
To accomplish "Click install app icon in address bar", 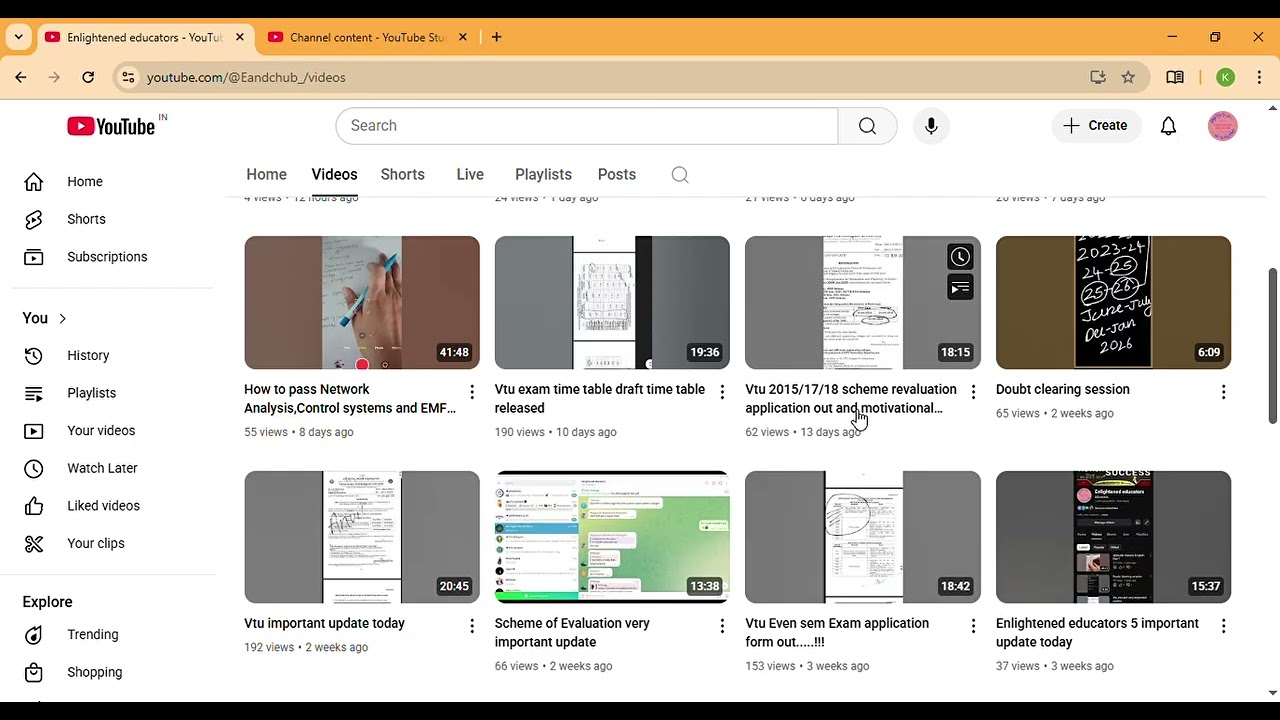I will [1098, 77].
